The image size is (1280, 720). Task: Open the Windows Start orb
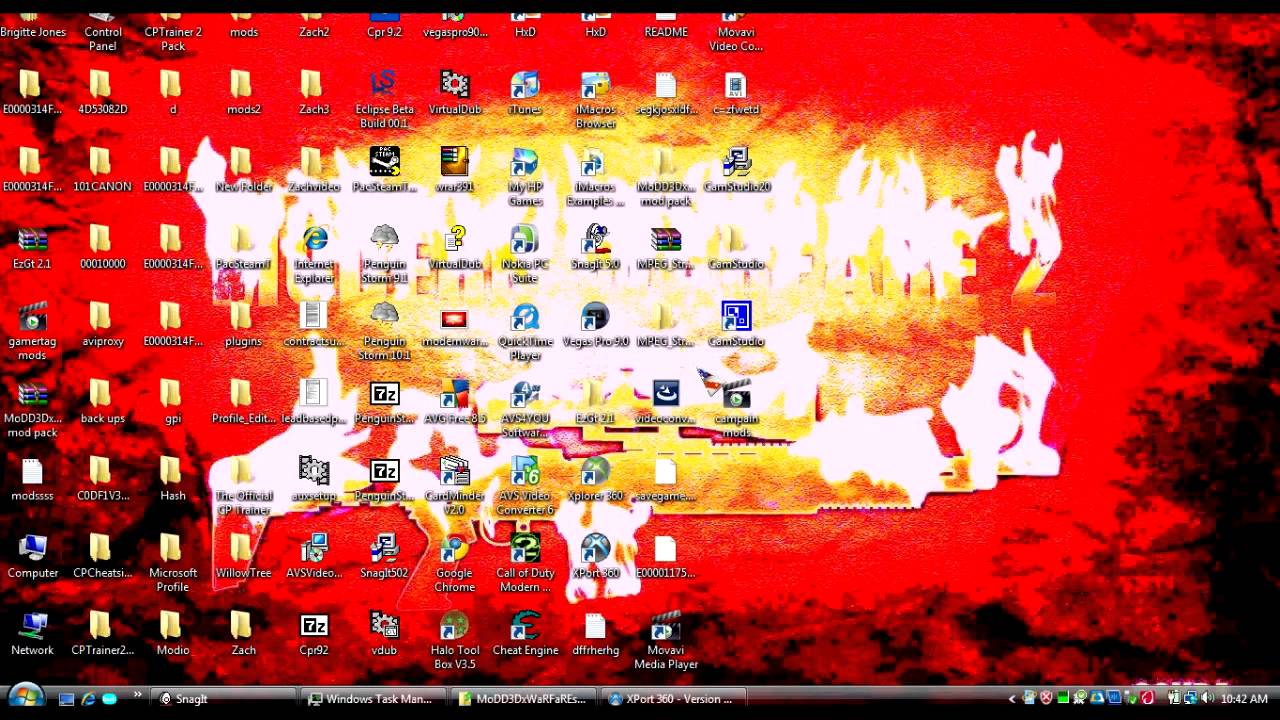tap(25, 697)
